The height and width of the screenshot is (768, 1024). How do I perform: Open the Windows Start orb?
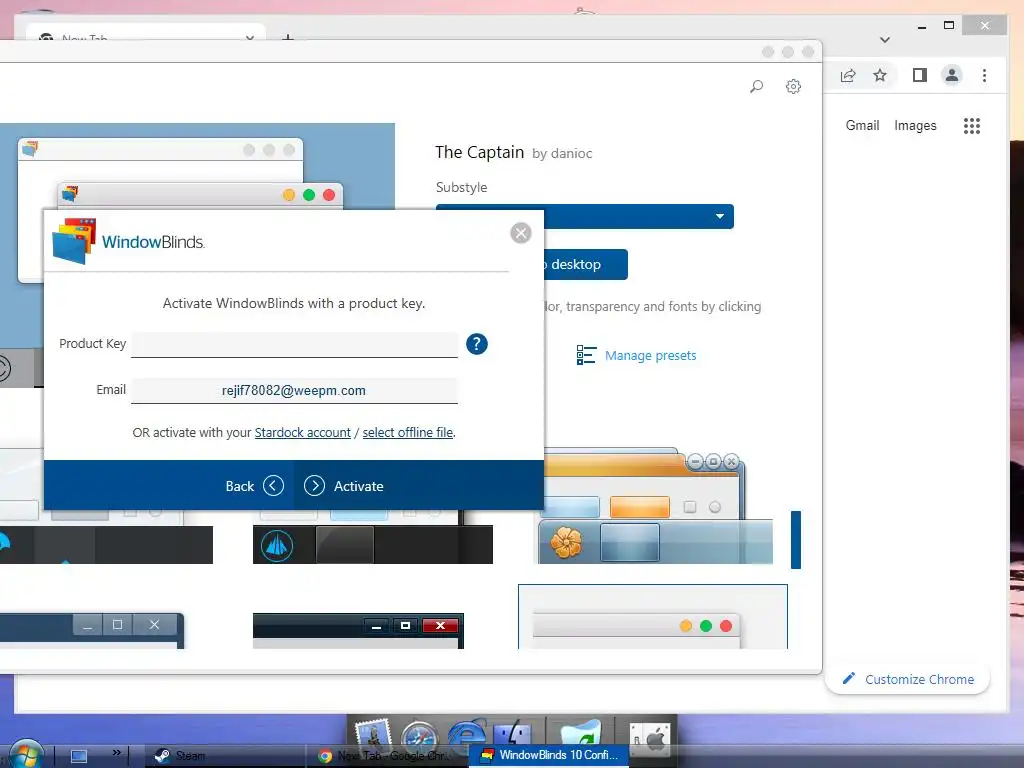pyautogui.click(x=25, y=754)
